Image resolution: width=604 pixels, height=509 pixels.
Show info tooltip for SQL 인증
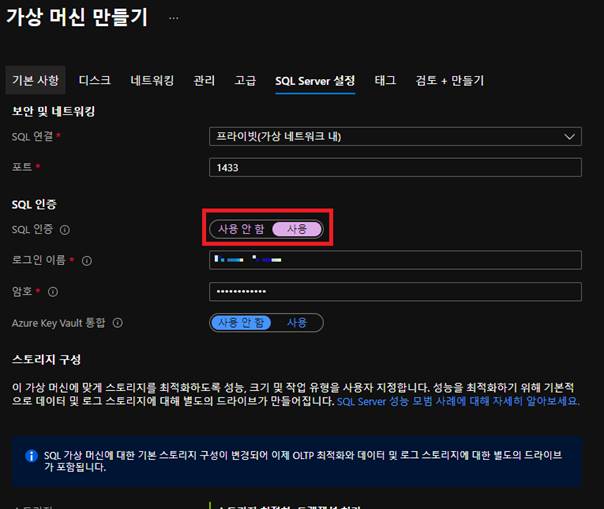pos(65,230)
